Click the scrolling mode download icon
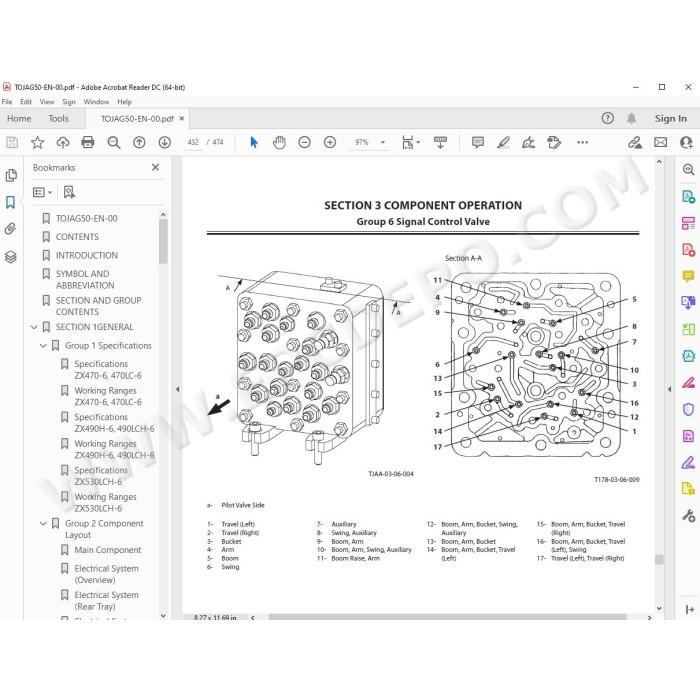 [x=441, y=142]
